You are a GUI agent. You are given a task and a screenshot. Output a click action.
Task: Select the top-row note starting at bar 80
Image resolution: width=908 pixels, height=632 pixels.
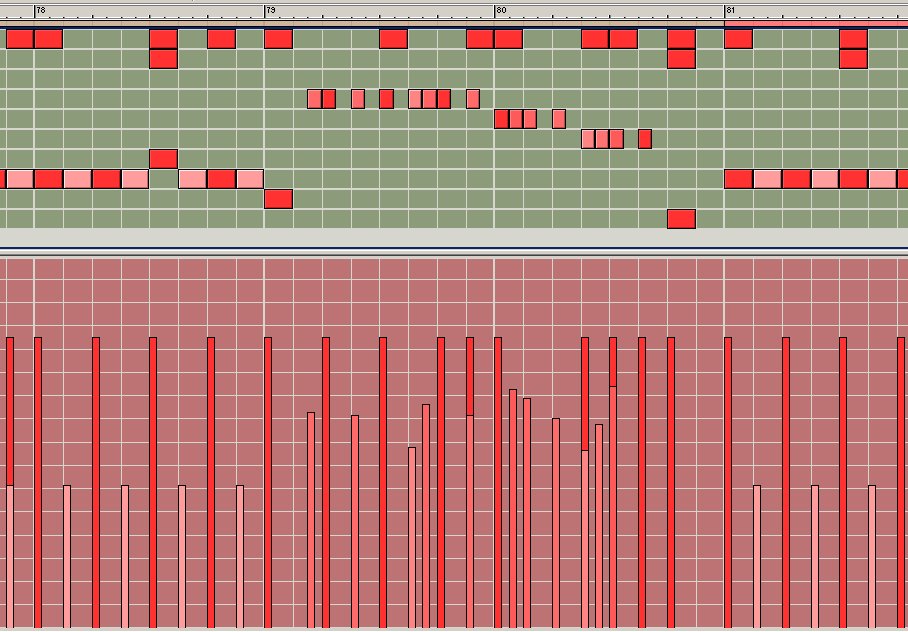click(508, 39)
